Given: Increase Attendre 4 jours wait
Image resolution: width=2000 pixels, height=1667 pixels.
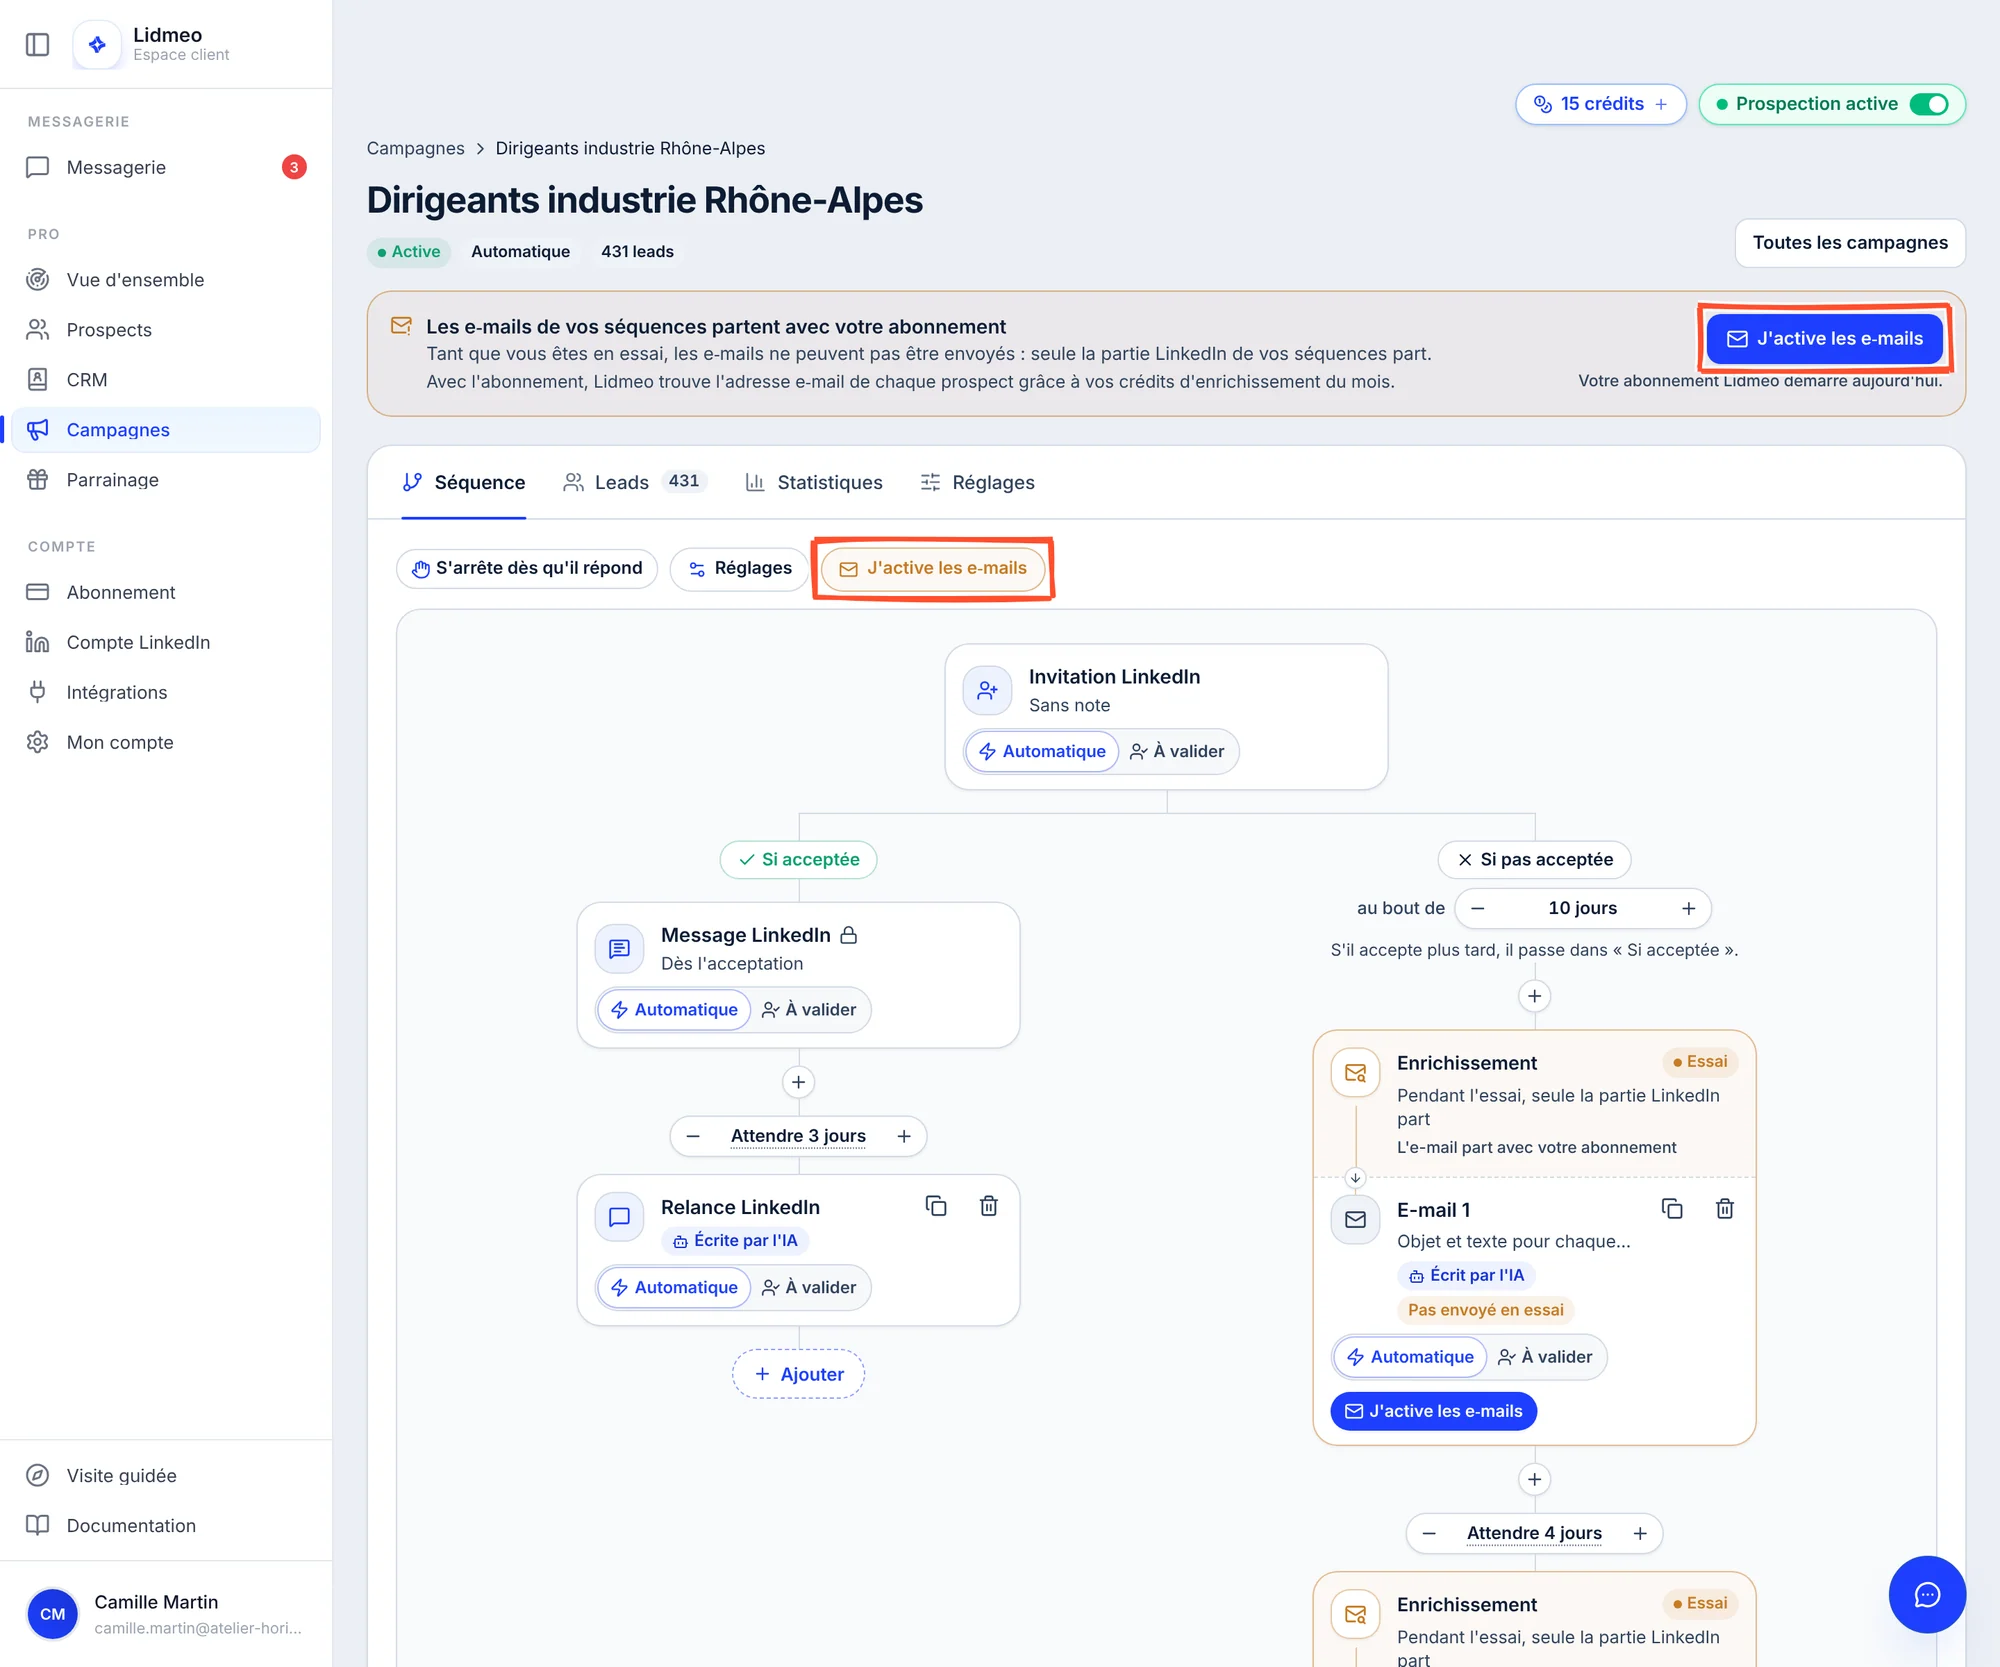Looking at the screenshot, I should point(1640,1533).
